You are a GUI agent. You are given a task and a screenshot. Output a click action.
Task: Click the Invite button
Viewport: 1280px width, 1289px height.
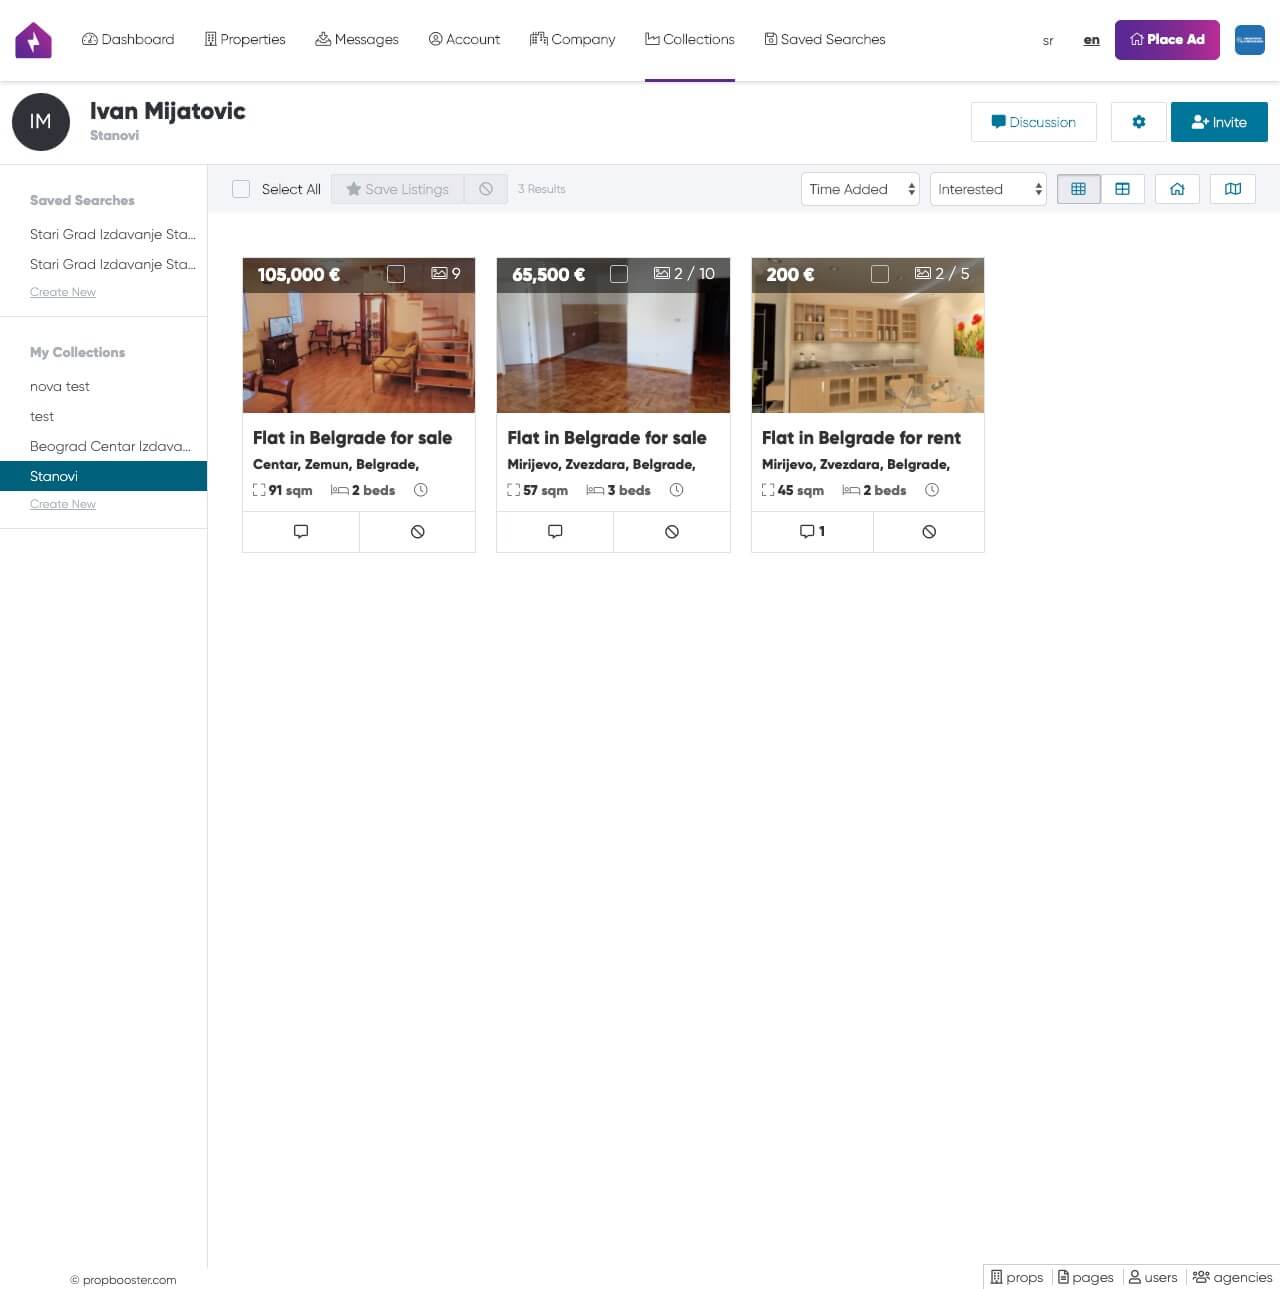1219,122
